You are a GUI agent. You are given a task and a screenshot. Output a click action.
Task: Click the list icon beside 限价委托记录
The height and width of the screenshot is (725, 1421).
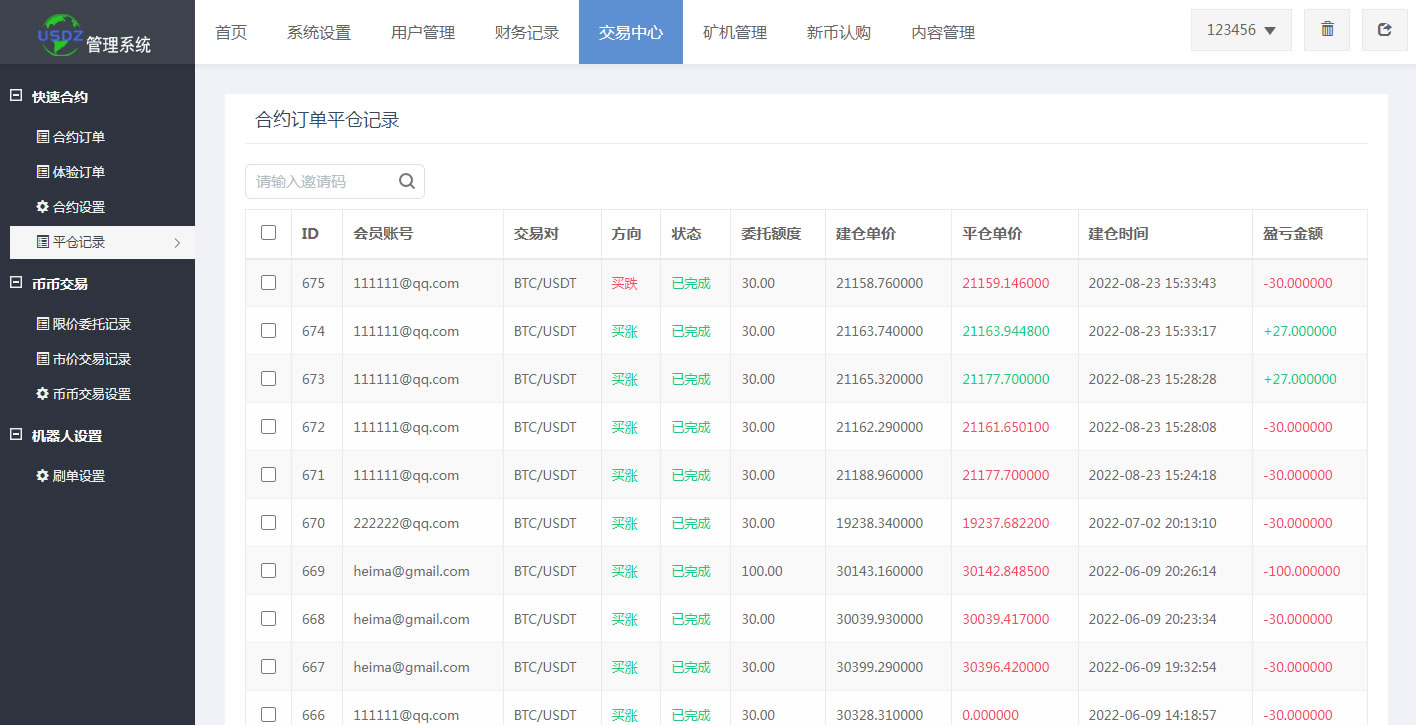point(42,324)
